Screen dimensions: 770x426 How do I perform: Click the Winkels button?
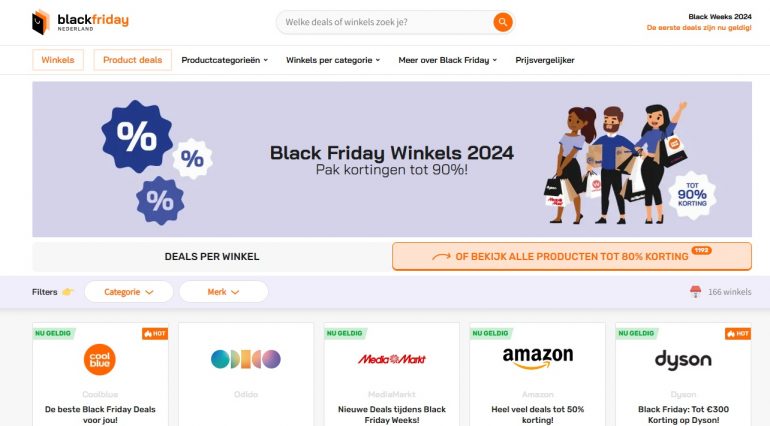58,60
